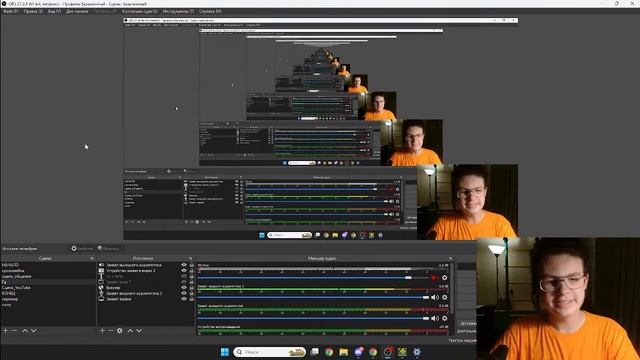640x360 pixels.
Task: Lock the Захват выходного аудиопотока source
Action: [x=191, y=265]
